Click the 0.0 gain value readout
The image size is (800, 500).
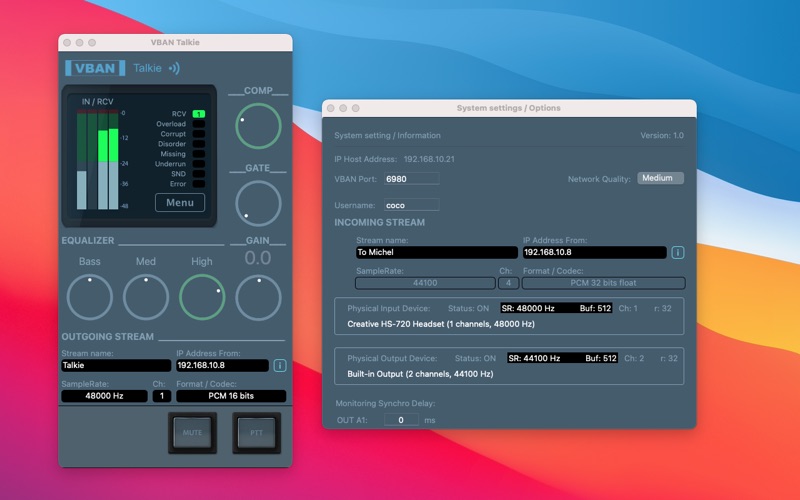point(258,258)
